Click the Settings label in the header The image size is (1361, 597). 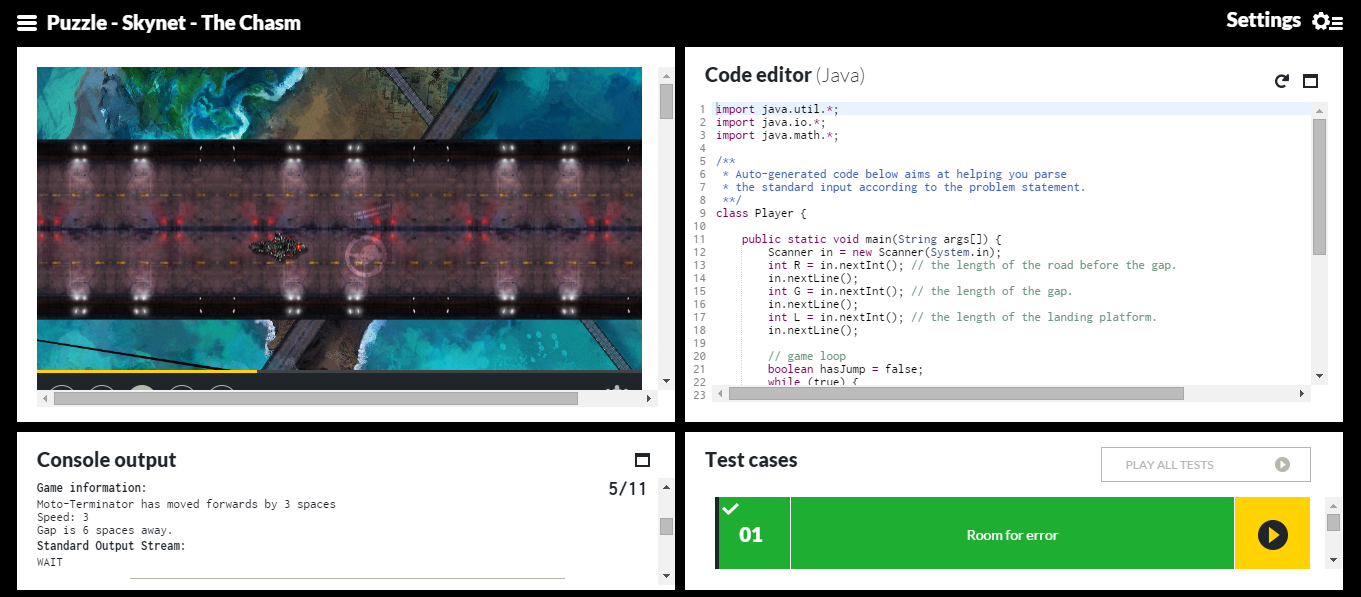click(1263, 20)
